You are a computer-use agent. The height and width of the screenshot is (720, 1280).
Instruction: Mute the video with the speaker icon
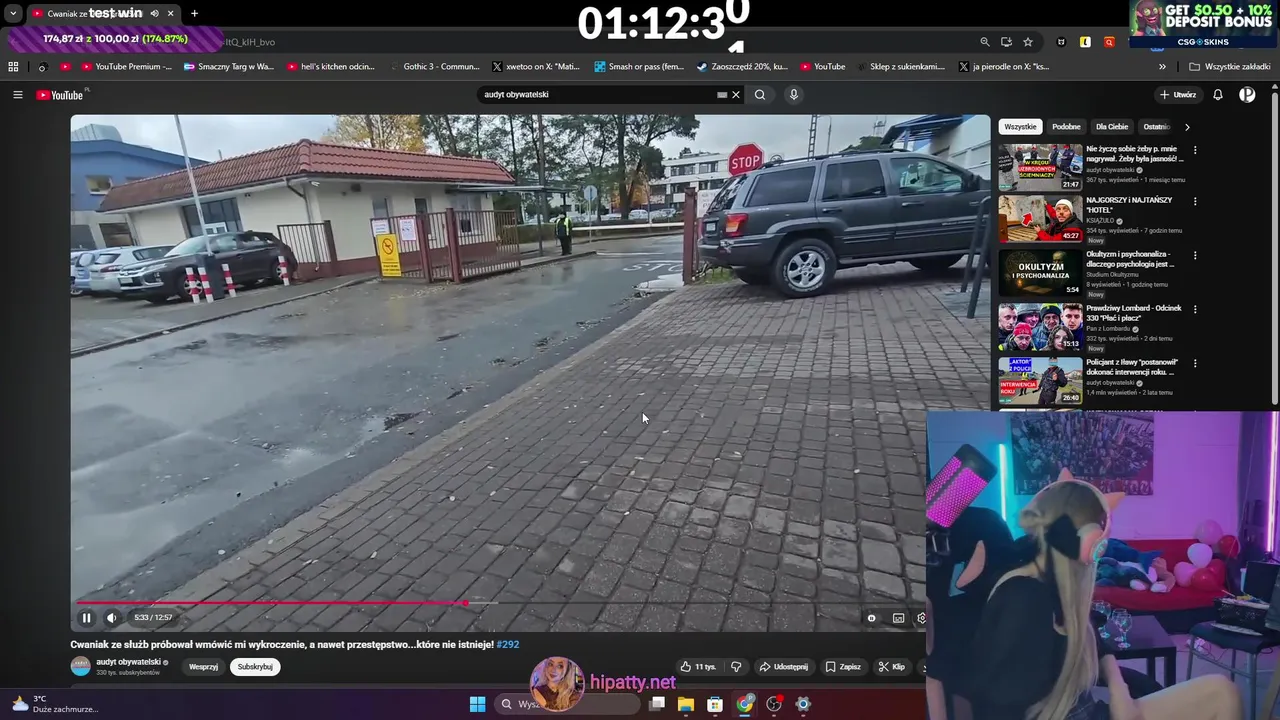111,618
